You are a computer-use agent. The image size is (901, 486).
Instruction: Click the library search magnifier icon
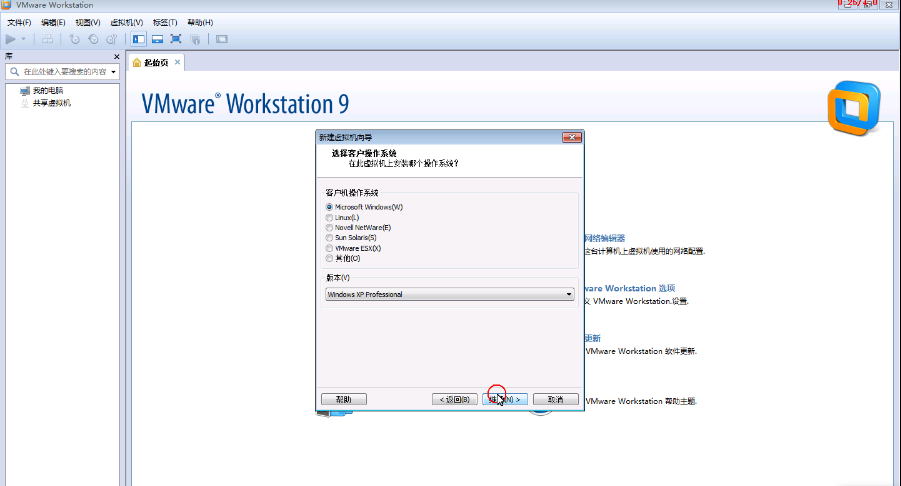[14, 72]
